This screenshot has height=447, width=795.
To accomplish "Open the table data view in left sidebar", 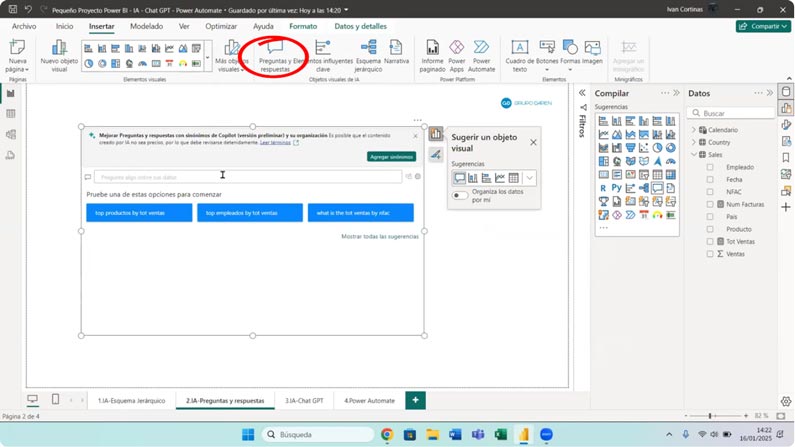I will 11,114.
